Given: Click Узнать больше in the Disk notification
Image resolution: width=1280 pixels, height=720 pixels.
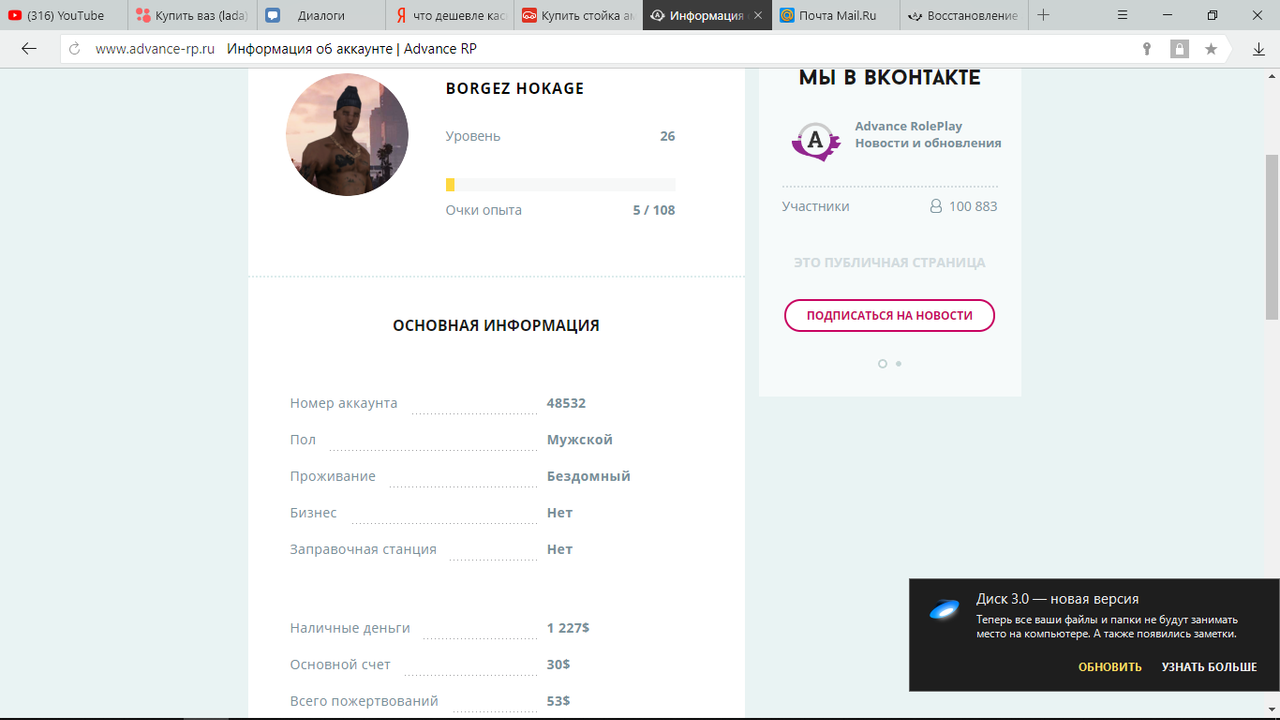Looking at the screenshot, I should point(1209,667).
